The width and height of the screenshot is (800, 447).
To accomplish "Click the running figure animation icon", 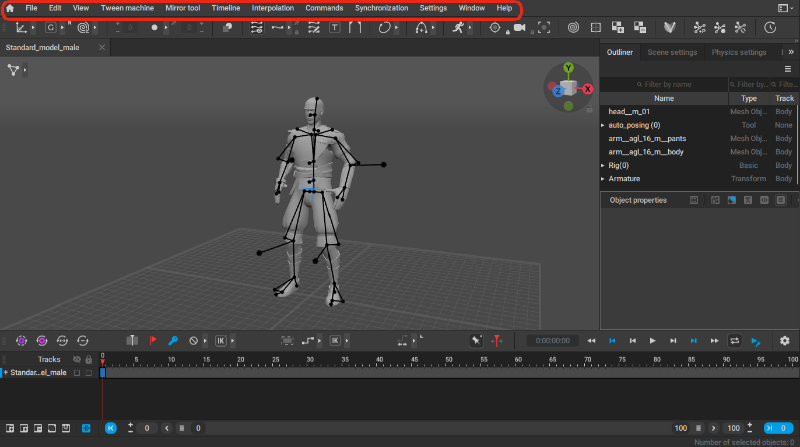I will 457,28.
